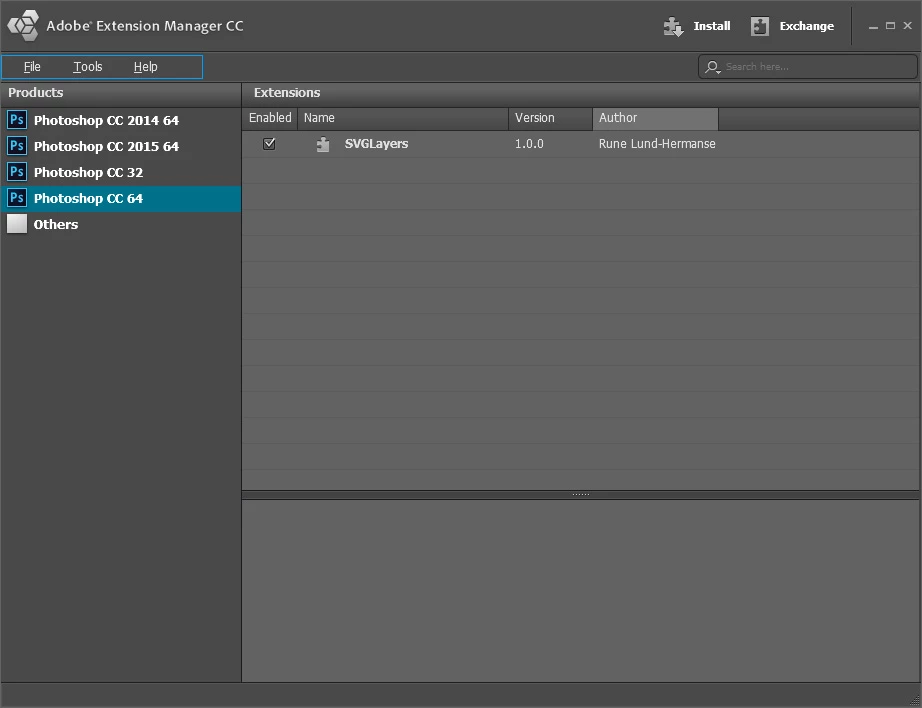
Task: Click the Adobe Extension Manager logo icon
Action: point(23,25)
